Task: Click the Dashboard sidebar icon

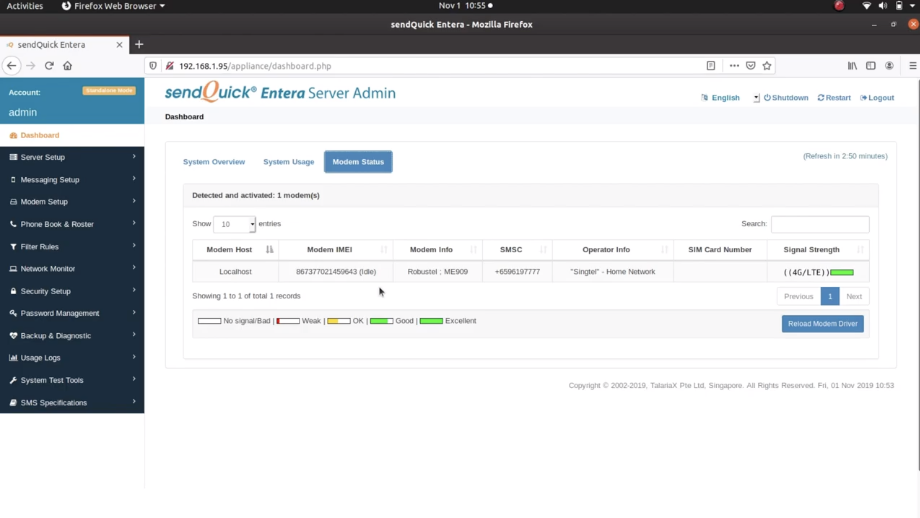Action: point(13,136)
